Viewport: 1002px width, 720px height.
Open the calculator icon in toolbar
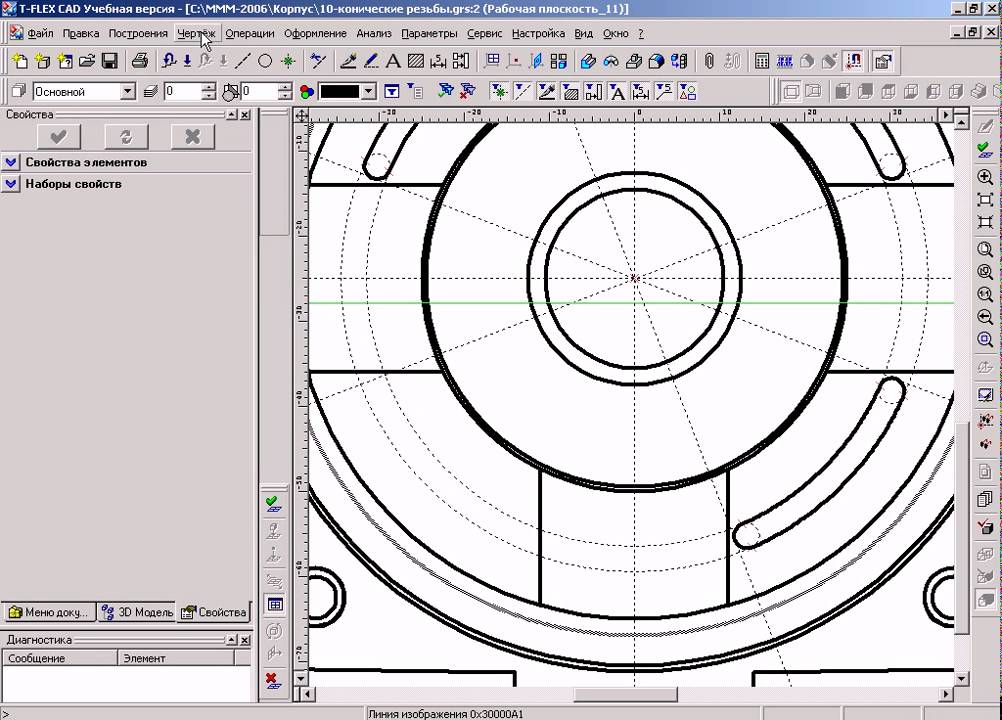762,61
